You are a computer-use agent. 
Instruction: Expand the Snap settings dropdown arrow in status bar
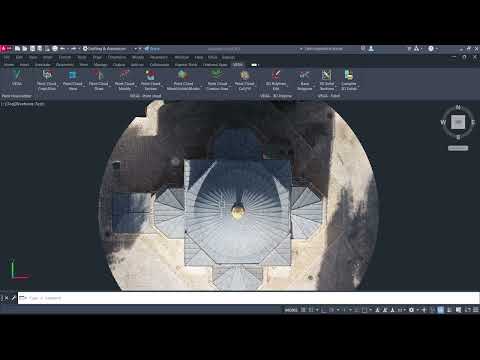tap(317, 310)
